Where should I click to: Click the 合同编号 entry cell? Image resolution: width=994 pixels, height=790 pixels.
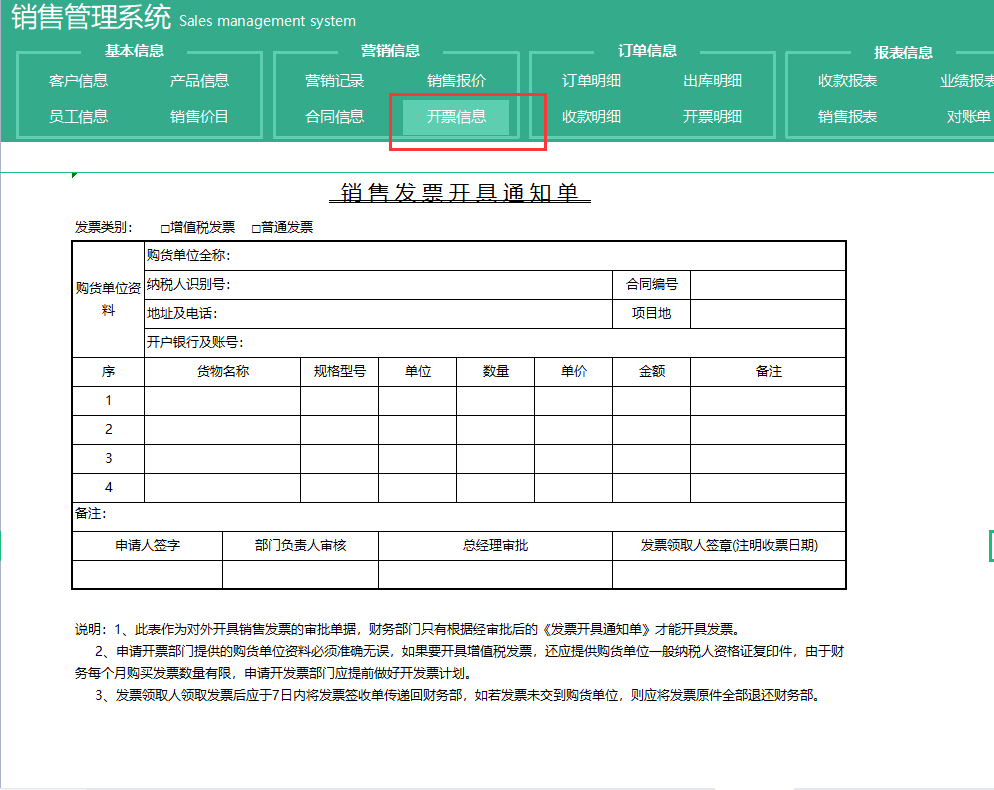pos(768,284)
